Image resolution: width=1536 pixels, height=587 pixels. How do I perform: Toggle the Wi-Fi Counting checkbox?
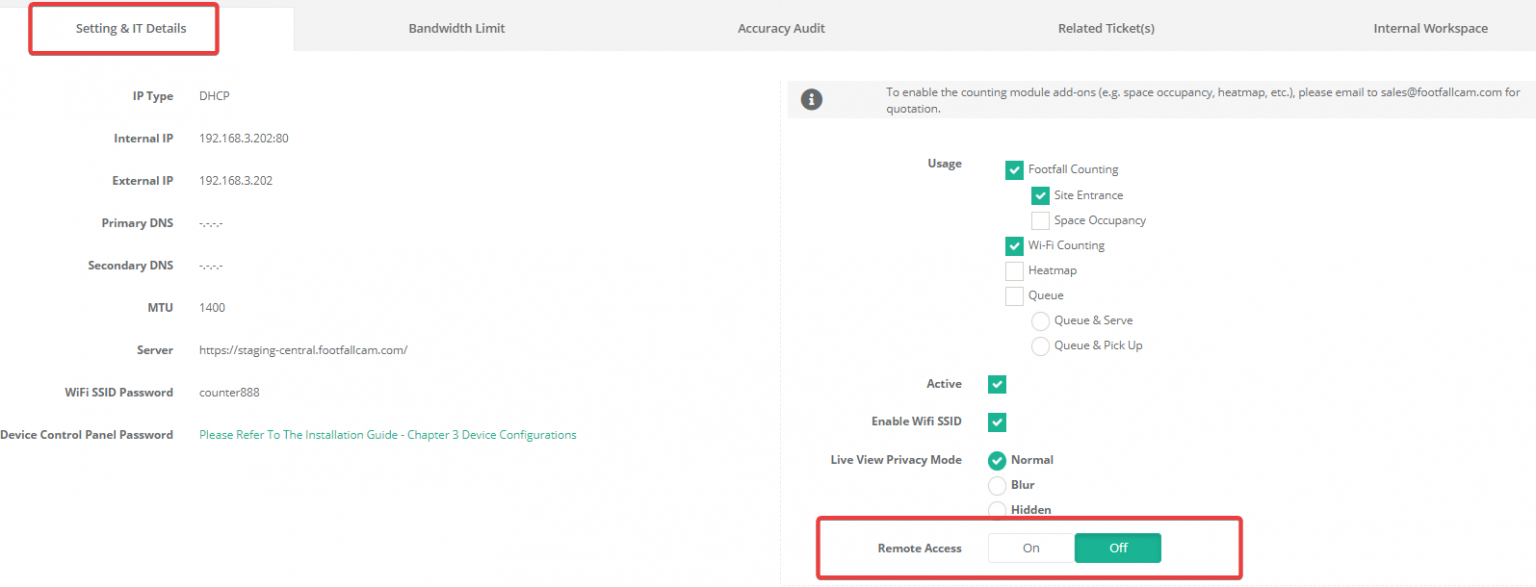[x=1014, y=246]
